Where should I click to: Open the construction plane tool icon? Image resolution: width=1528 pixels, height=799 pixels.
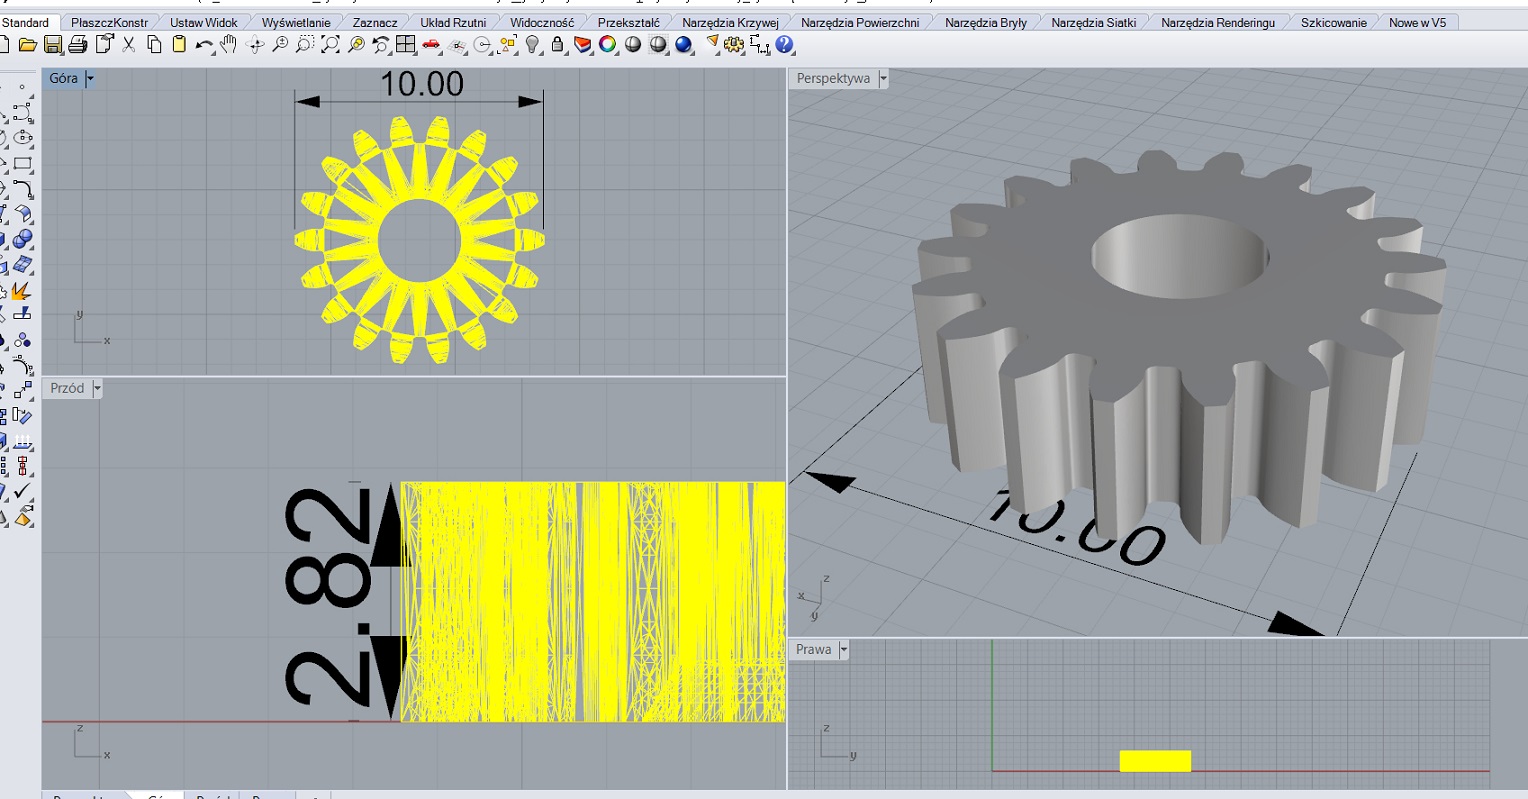point(458,44)
